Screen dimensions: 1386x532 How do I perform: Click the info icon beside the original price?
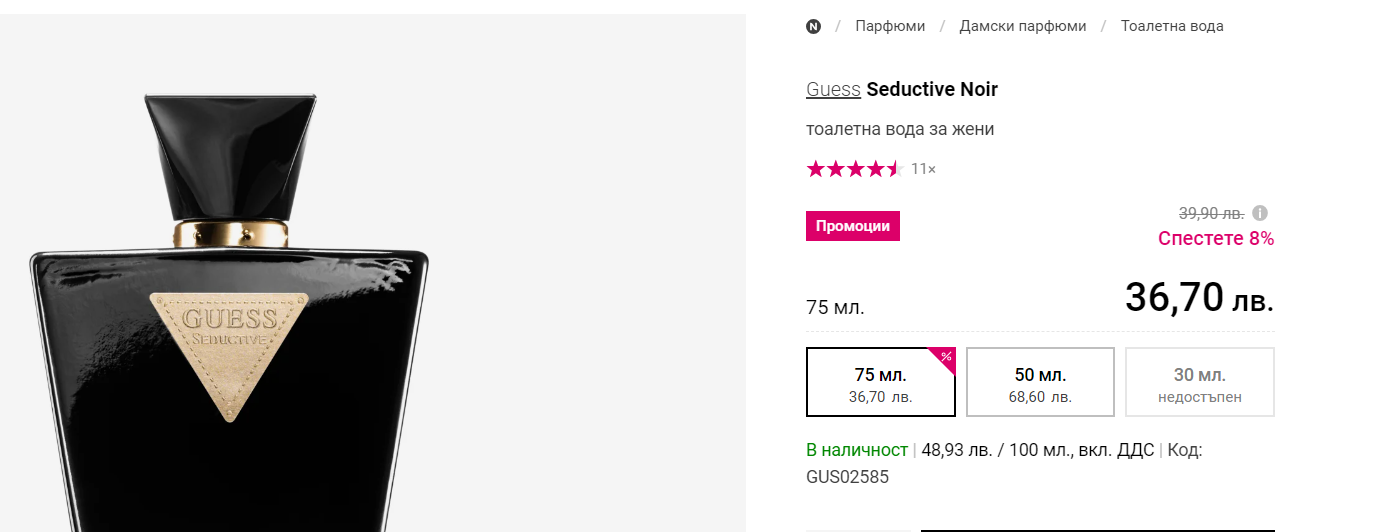tap(1260, 213)
